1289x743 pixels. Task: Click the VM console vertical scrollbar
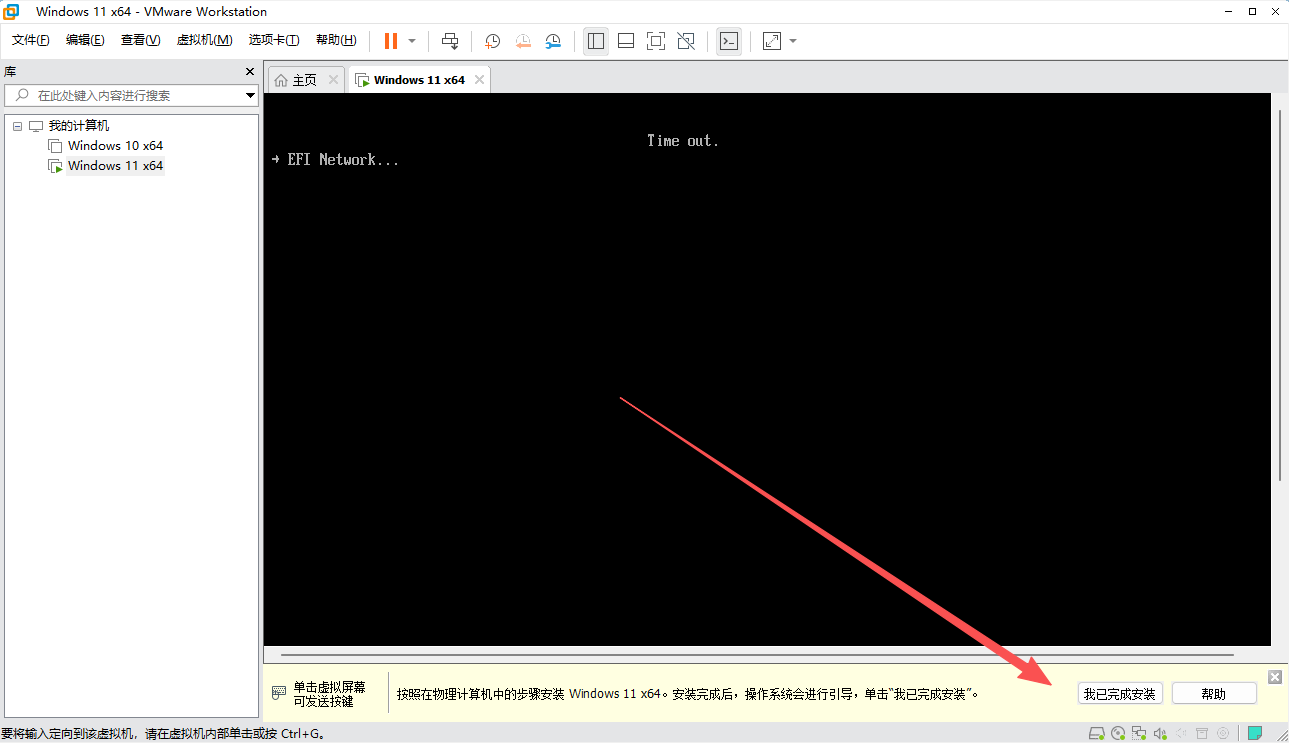pyautogui.click(x=1282, y=293)
